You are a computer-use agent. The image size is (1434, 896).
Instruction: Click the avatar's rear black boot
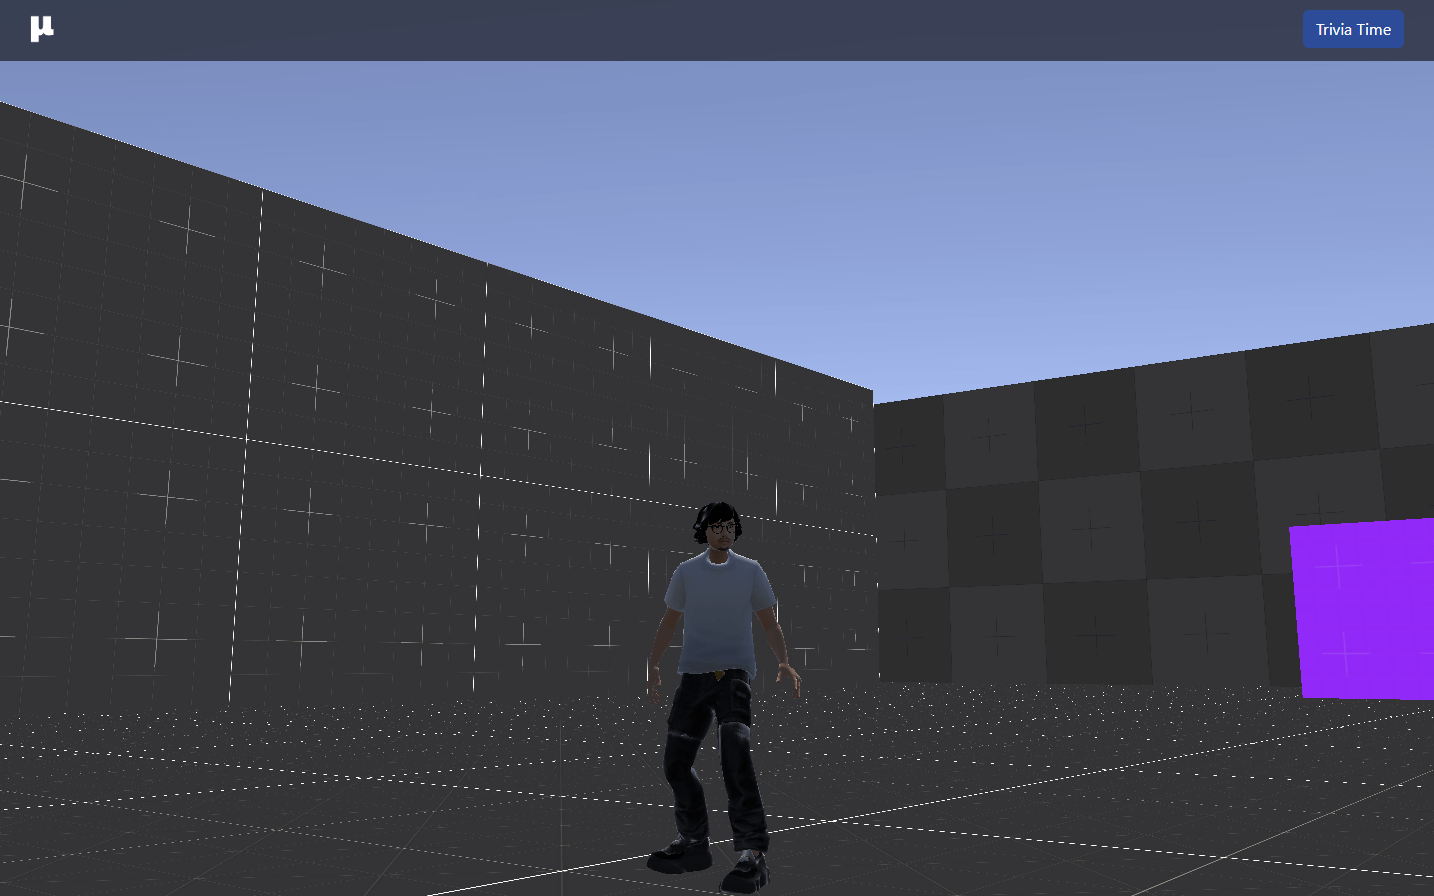(680, 853)
